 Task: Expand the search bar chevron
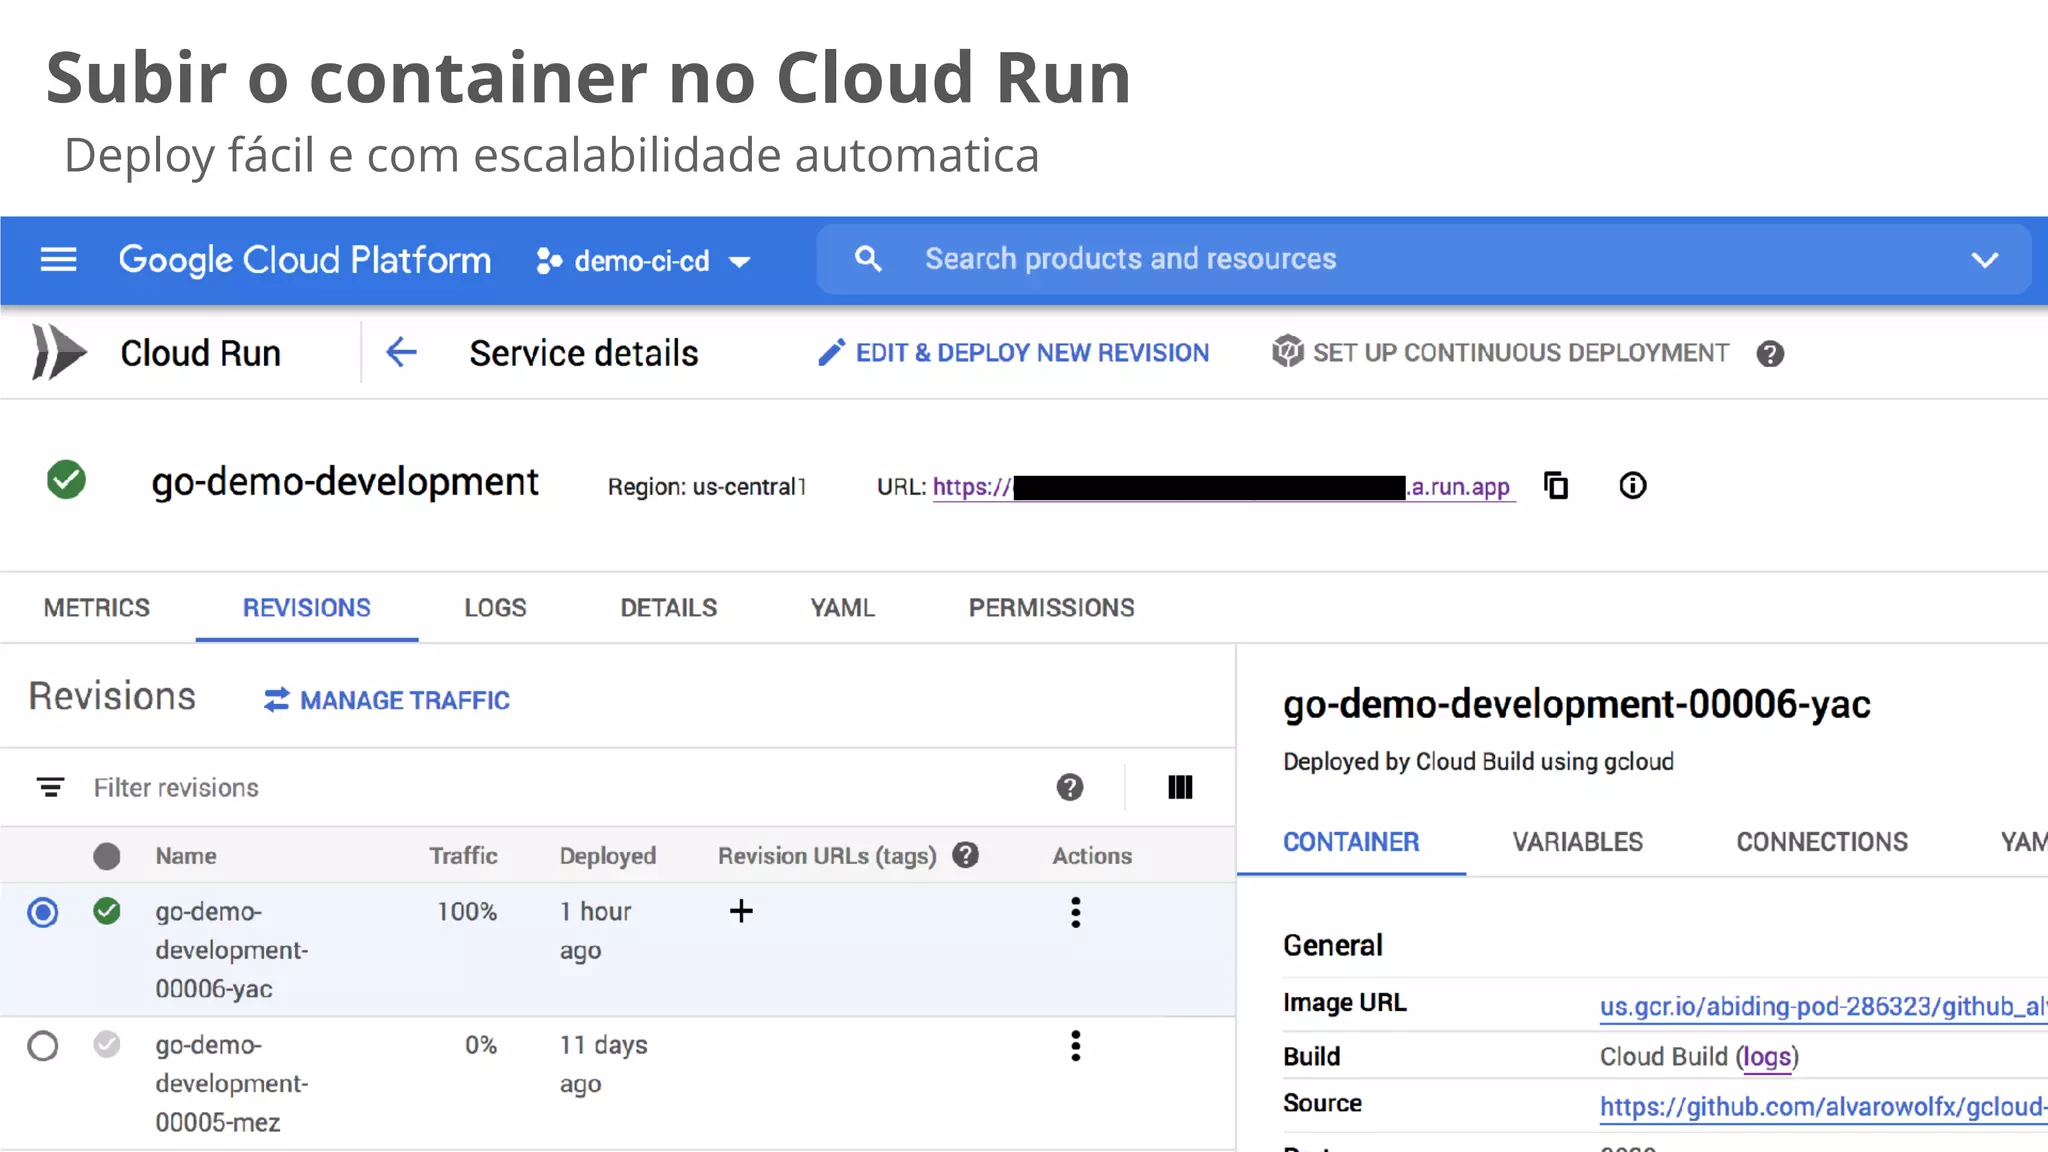click(1984, 260)
